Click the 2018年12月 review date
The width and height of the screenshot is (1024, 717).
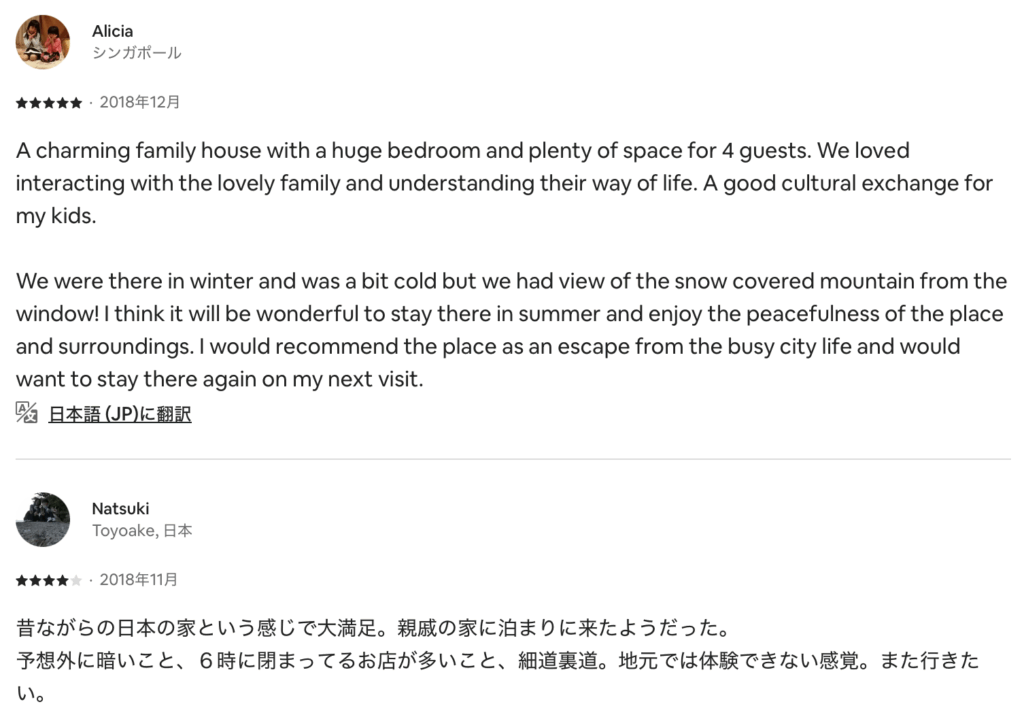tap(140, 102)
